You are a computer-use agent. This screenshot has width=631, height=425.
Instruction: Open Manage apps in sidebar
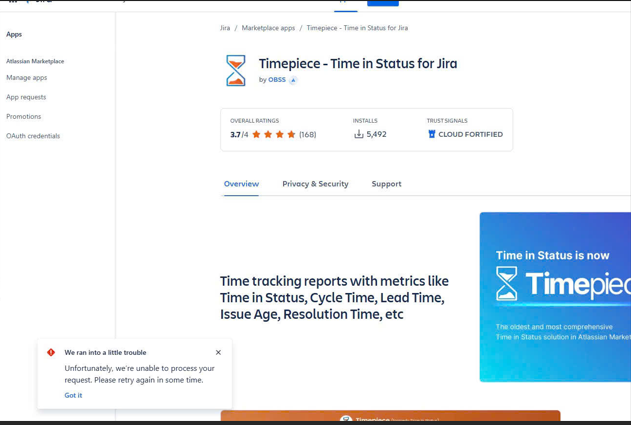pyautogui.click(x=27, y=78)
